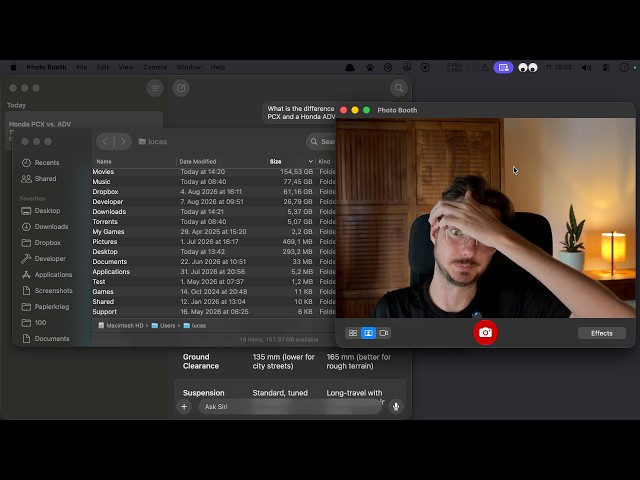Open the Camera menu
Image resolution: width=640 pixels, height=480 pixels.
[155, 67]
